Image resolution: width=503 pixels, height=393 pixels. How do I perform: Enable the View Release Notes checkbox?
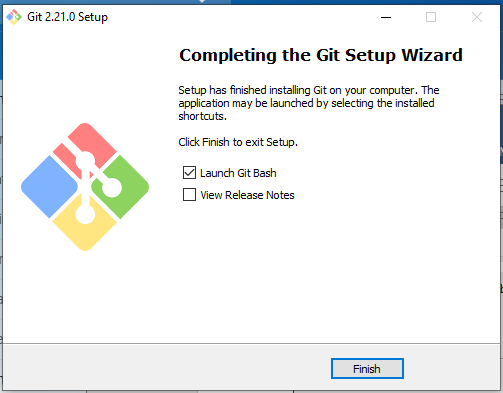pos(189,195)
